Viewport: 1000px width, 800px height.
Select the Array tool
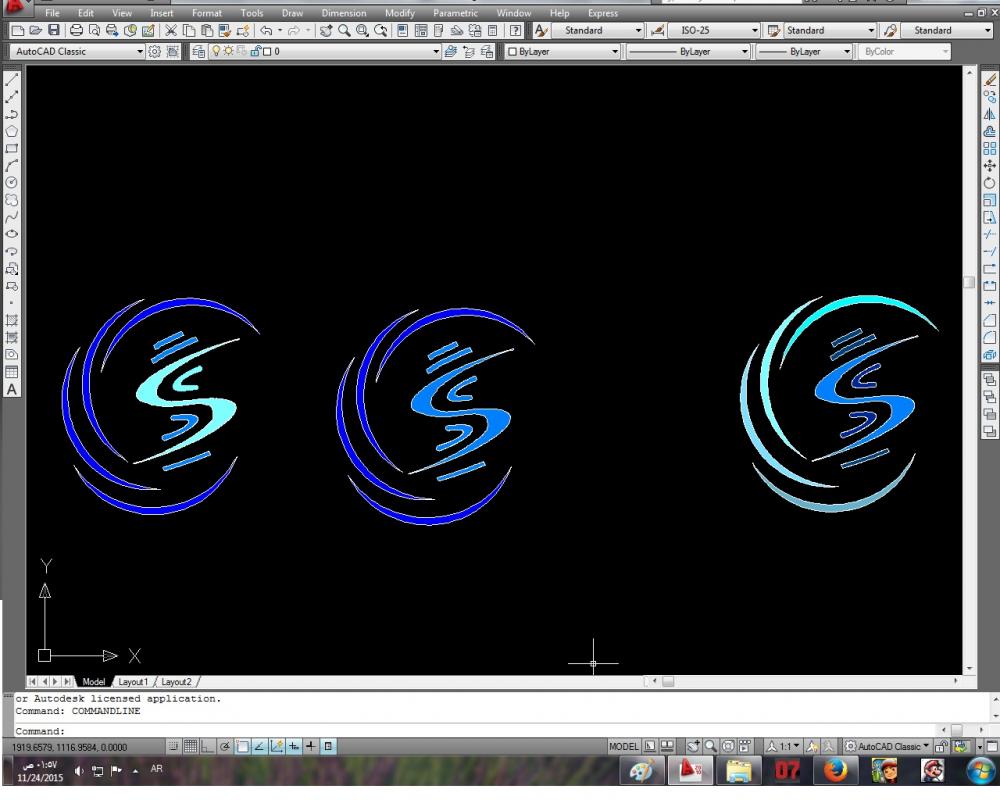pyautogui.click(x=989, y=149)
